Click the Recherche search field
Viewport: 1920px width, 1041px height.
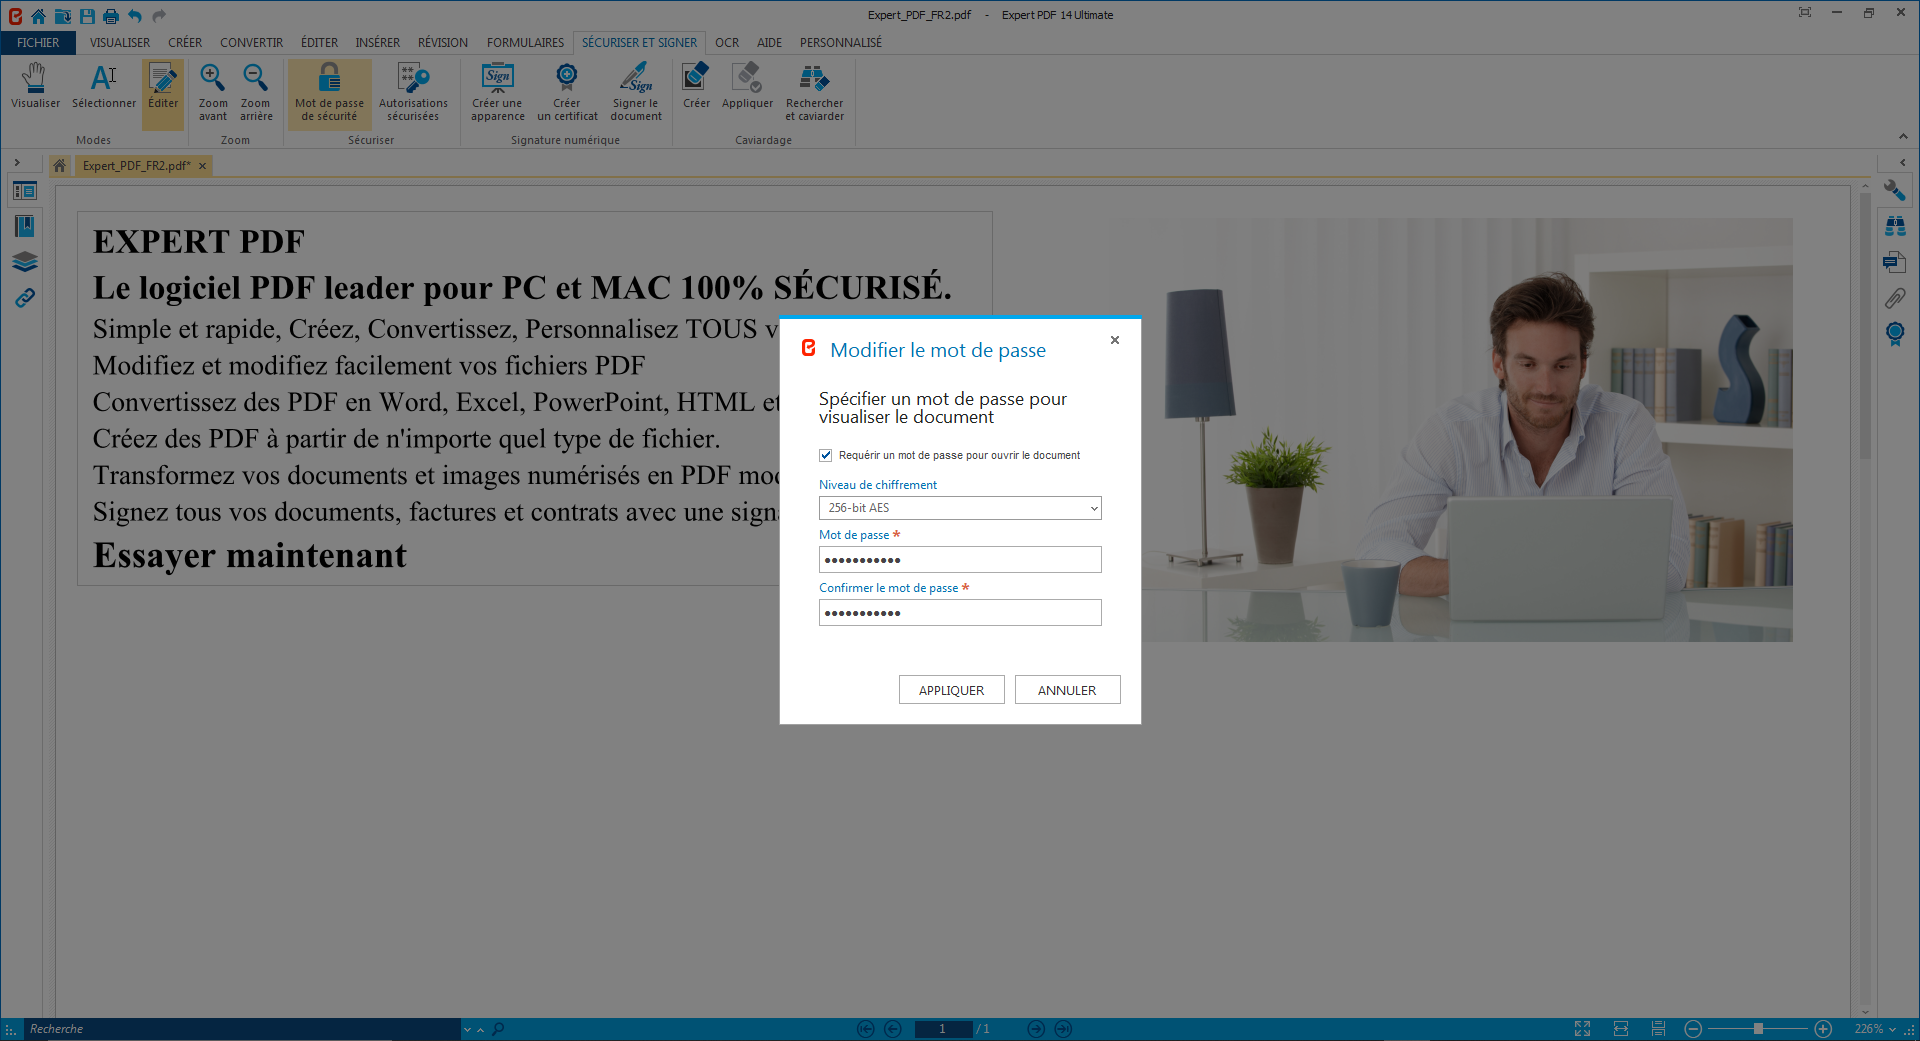pyautogui.click(x=240, y=1029)
